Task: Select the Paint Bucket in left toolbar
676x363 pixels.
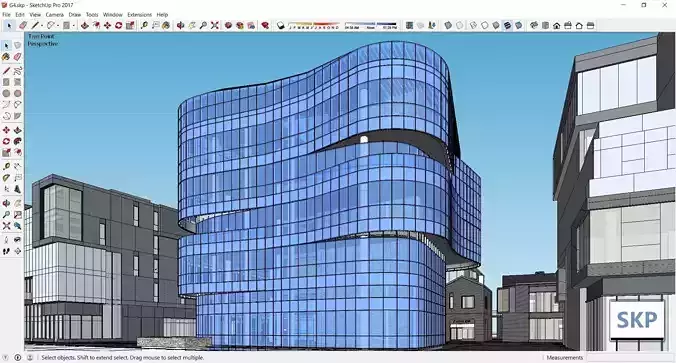Action: click(6, 57)
